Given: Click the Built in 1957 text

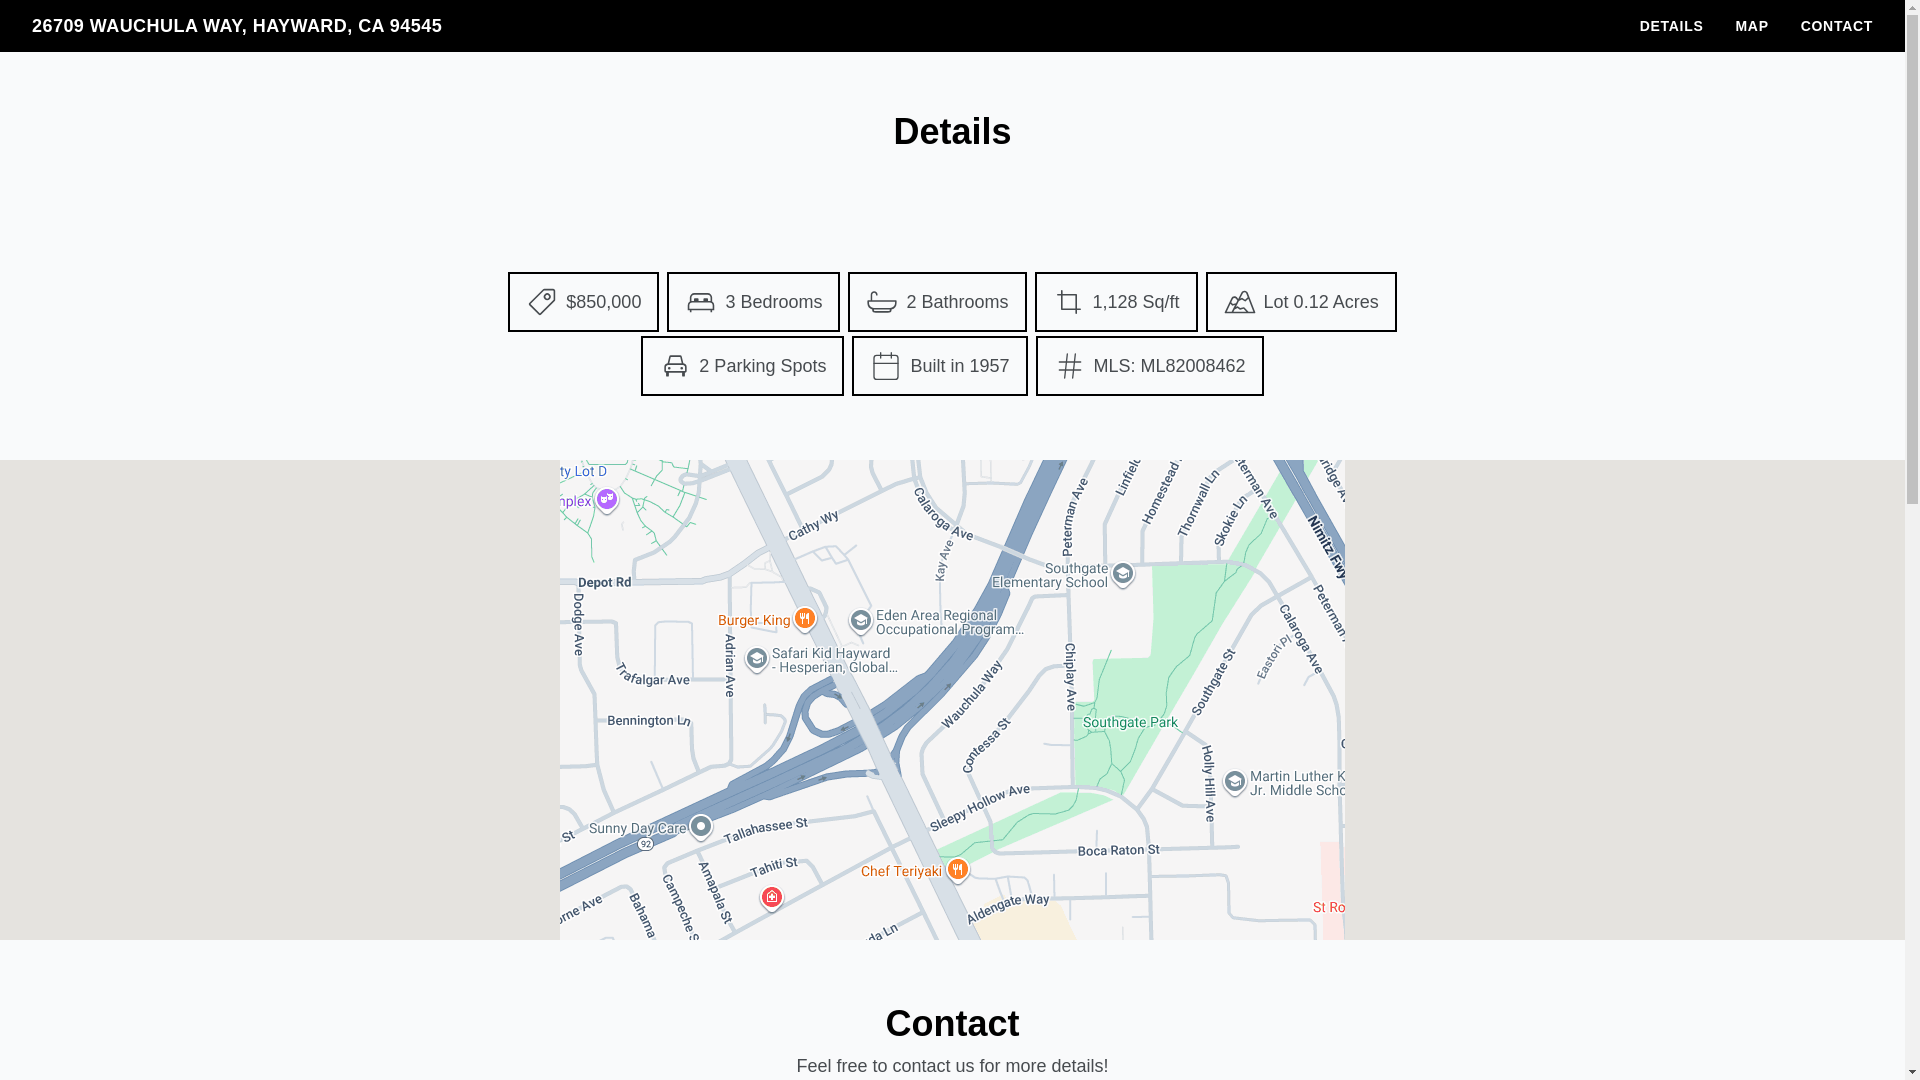Looking at the screenshot, I should pyautogui.click(x=960, y=366).
